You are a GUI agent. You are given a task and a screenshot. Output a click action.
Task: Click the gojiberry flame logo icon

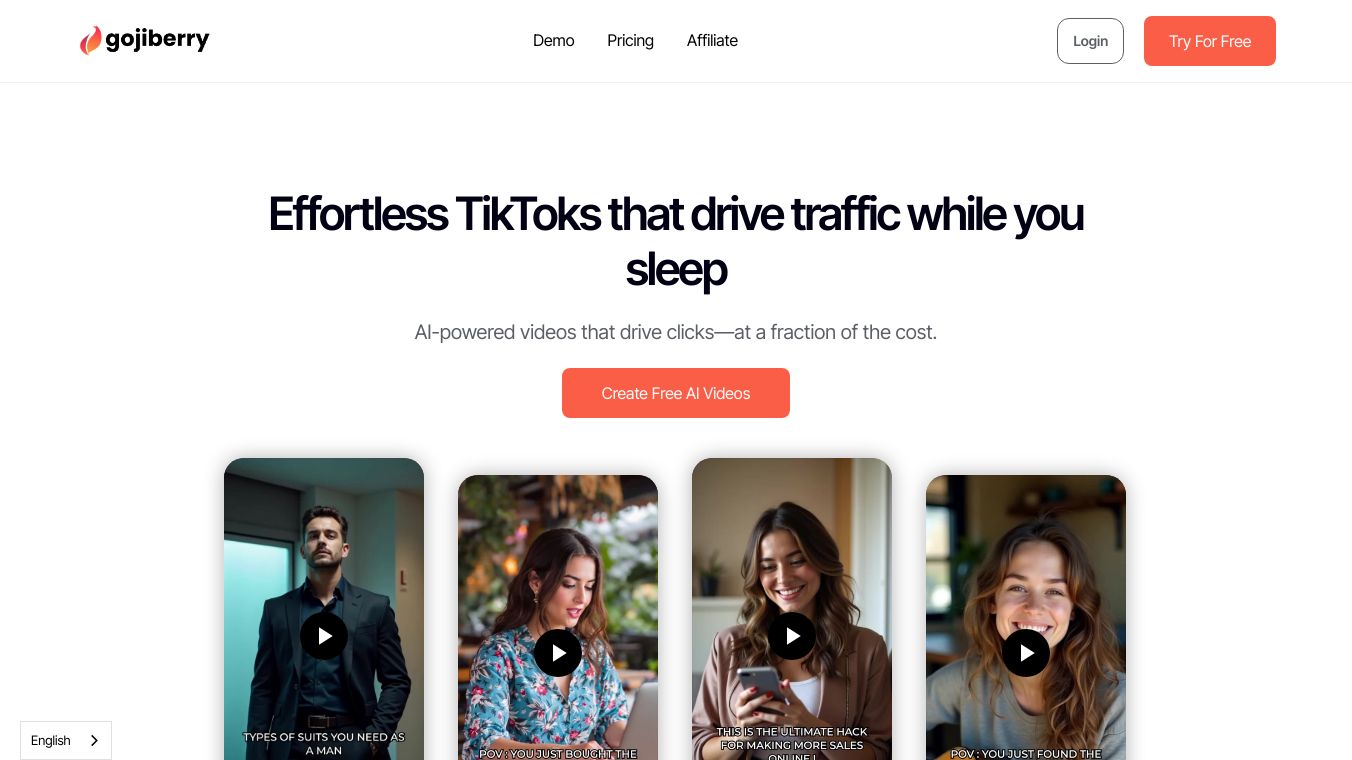point(91,40)
